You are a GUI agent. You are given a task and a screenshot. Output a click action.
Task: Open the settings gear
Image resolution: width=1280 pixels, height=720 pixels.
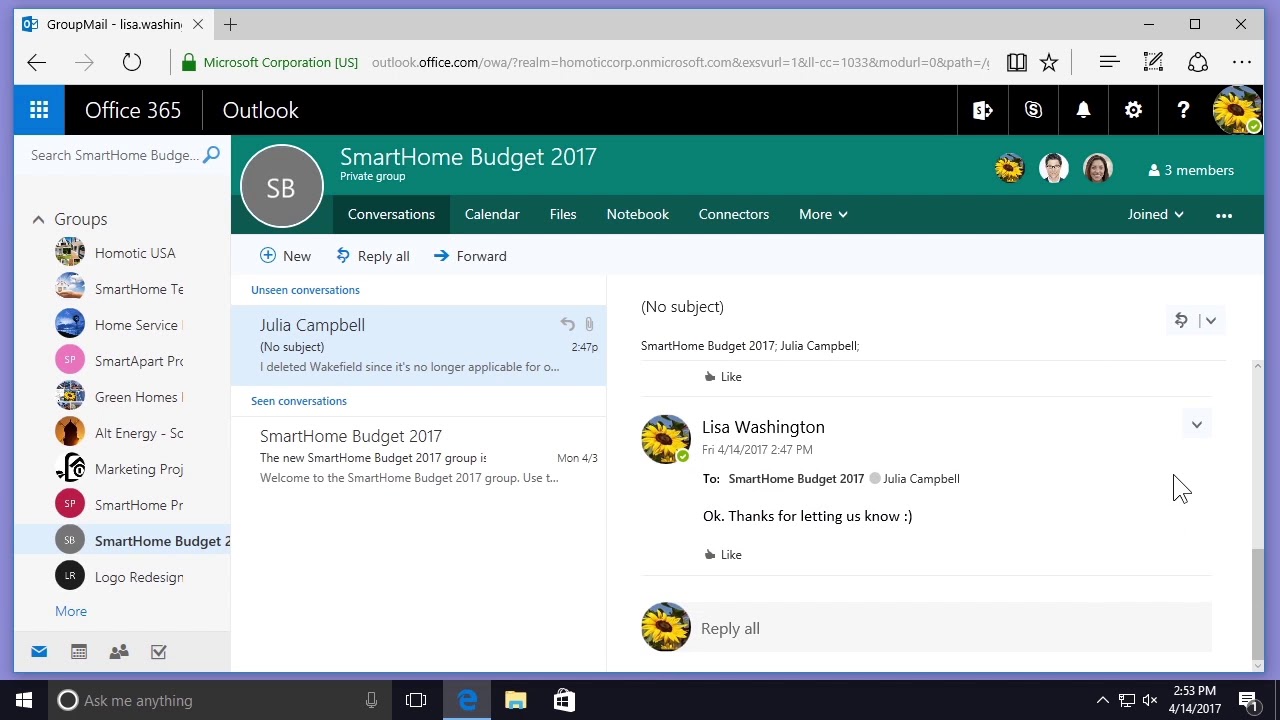(1133, 110)
